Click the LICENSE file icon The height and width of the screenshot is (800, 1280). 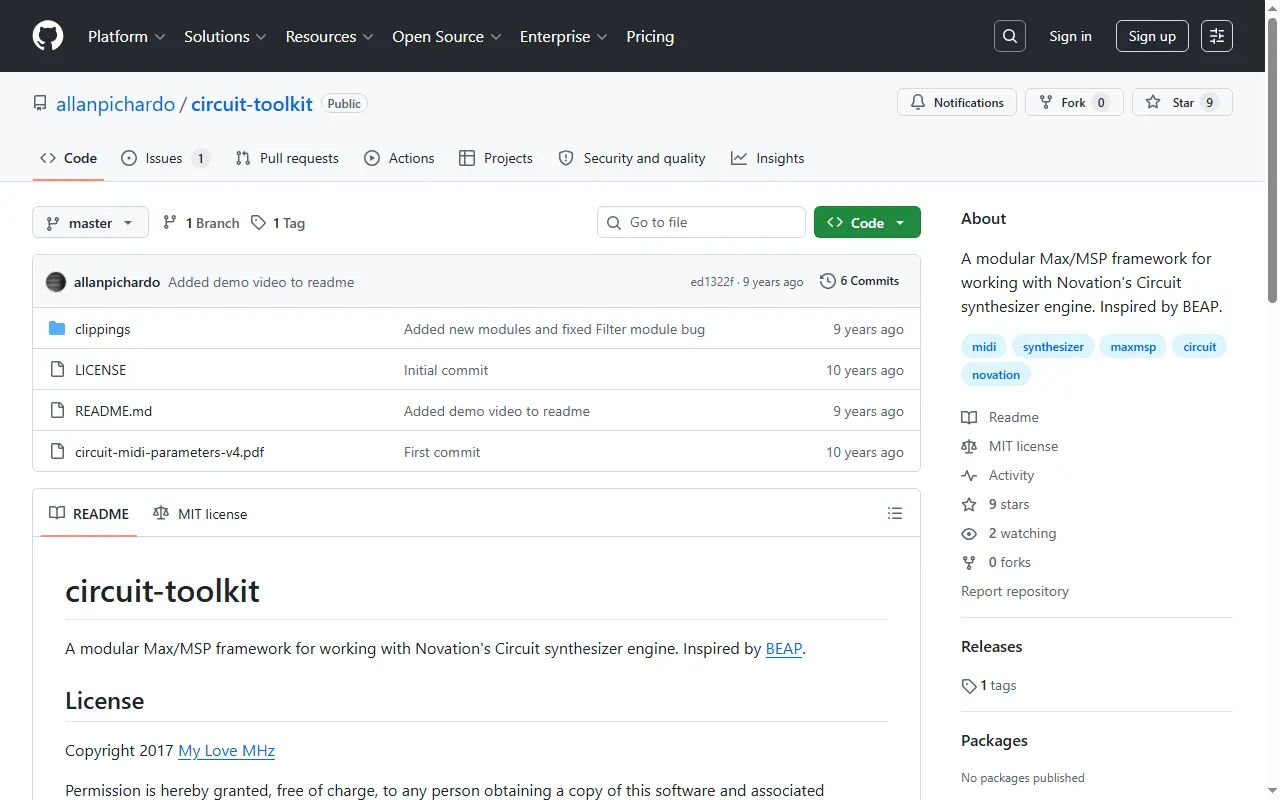tap(57, 370)
